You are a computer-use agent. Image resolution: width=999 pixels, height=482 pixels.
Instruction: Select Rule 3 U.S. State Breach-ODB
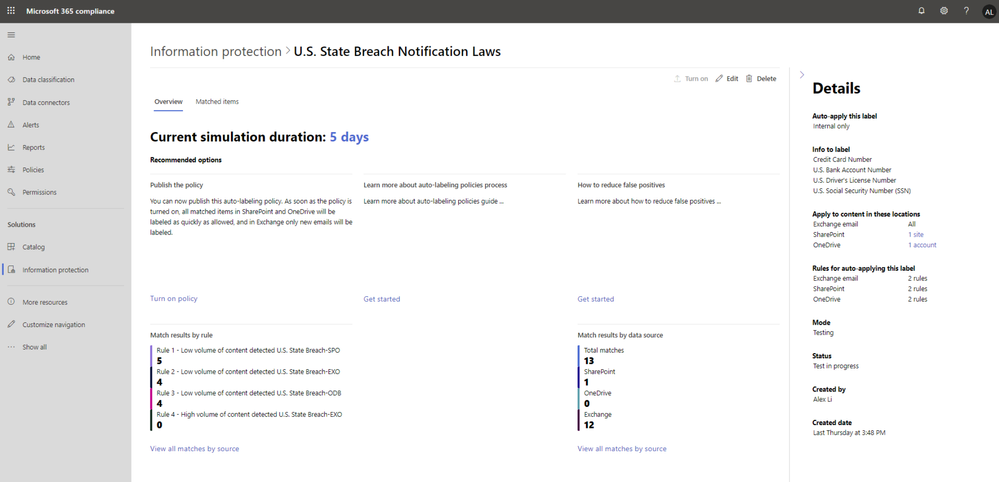248,393
